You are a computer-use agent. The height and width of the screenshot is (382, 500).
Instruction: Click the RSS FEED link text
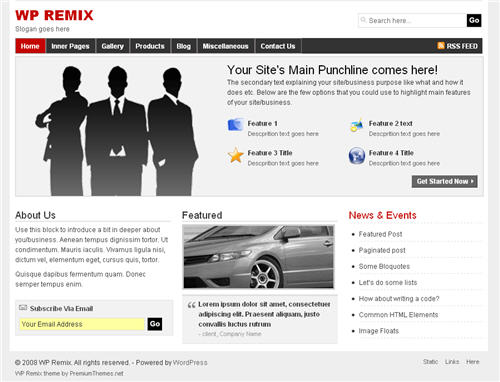[x=462, y=46]
